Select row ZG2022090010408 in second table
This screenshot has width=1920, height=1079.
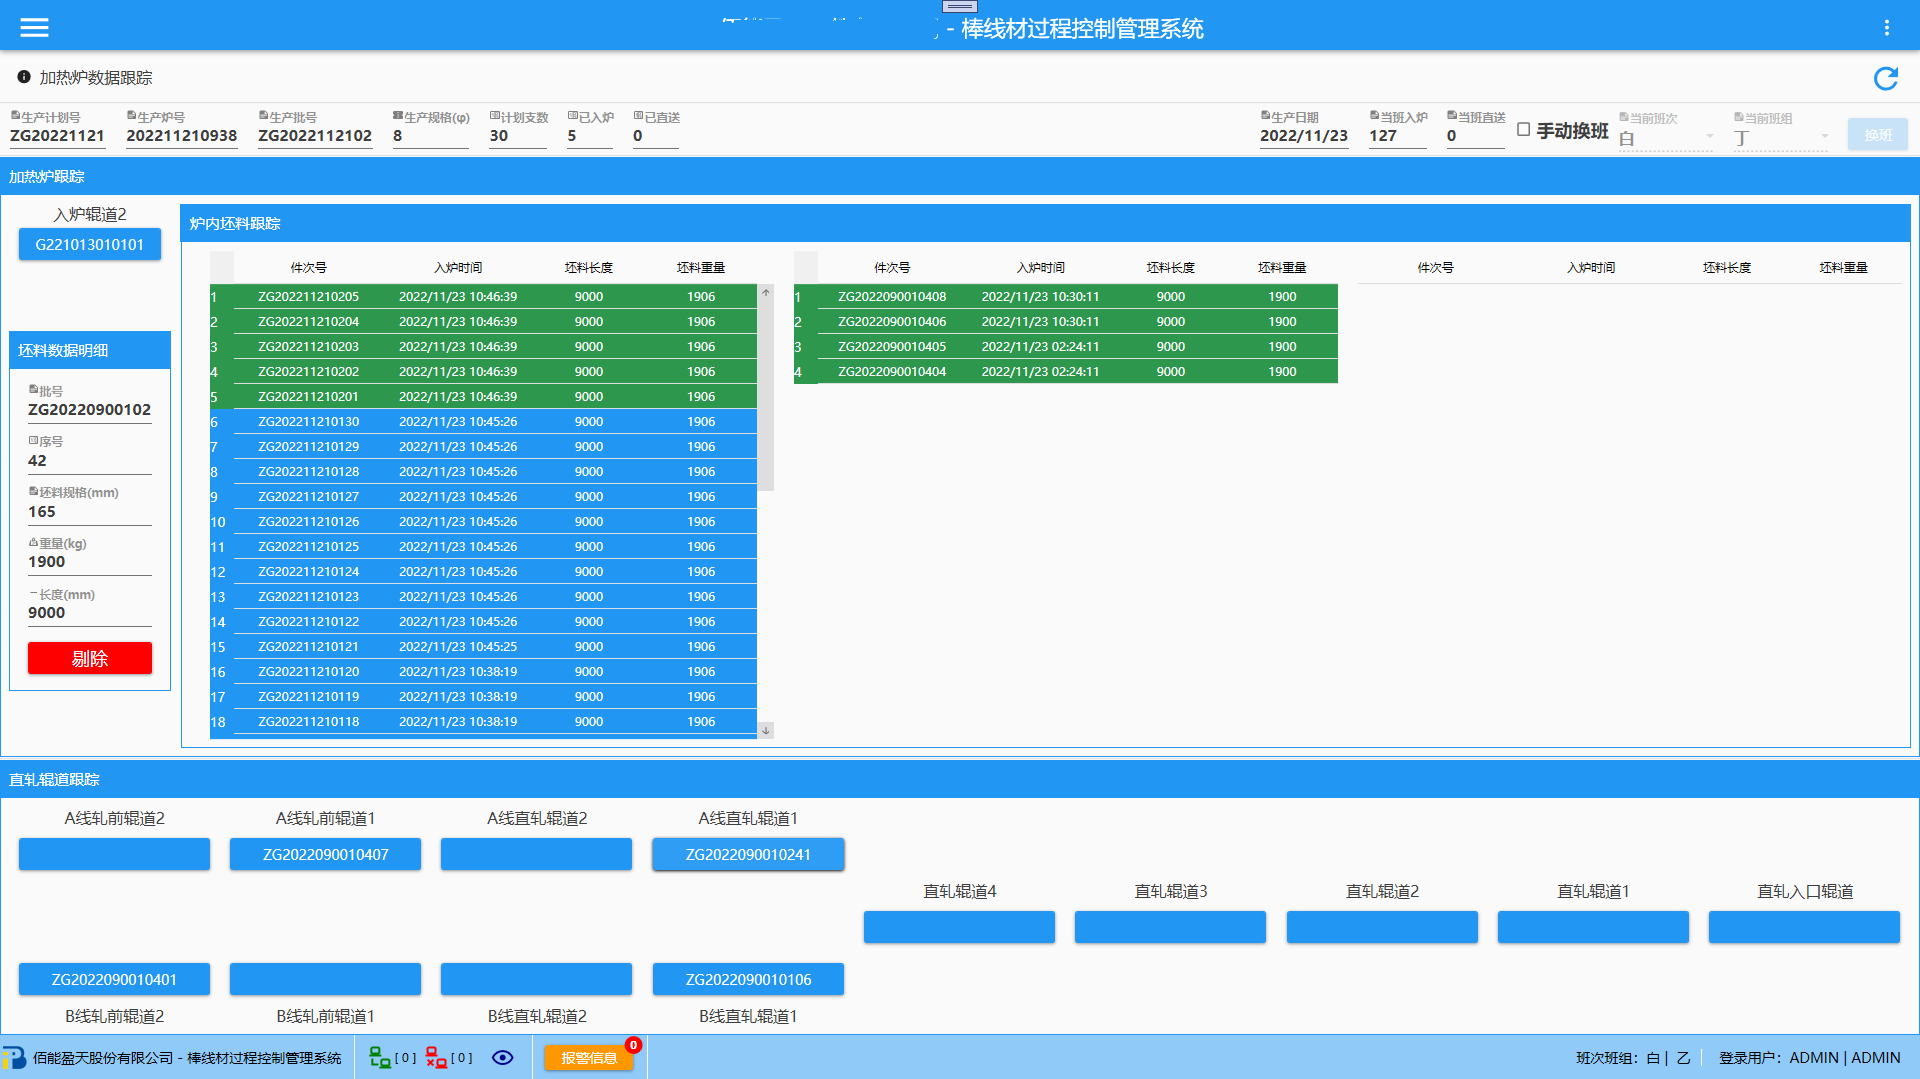[x=1066, y=296]
